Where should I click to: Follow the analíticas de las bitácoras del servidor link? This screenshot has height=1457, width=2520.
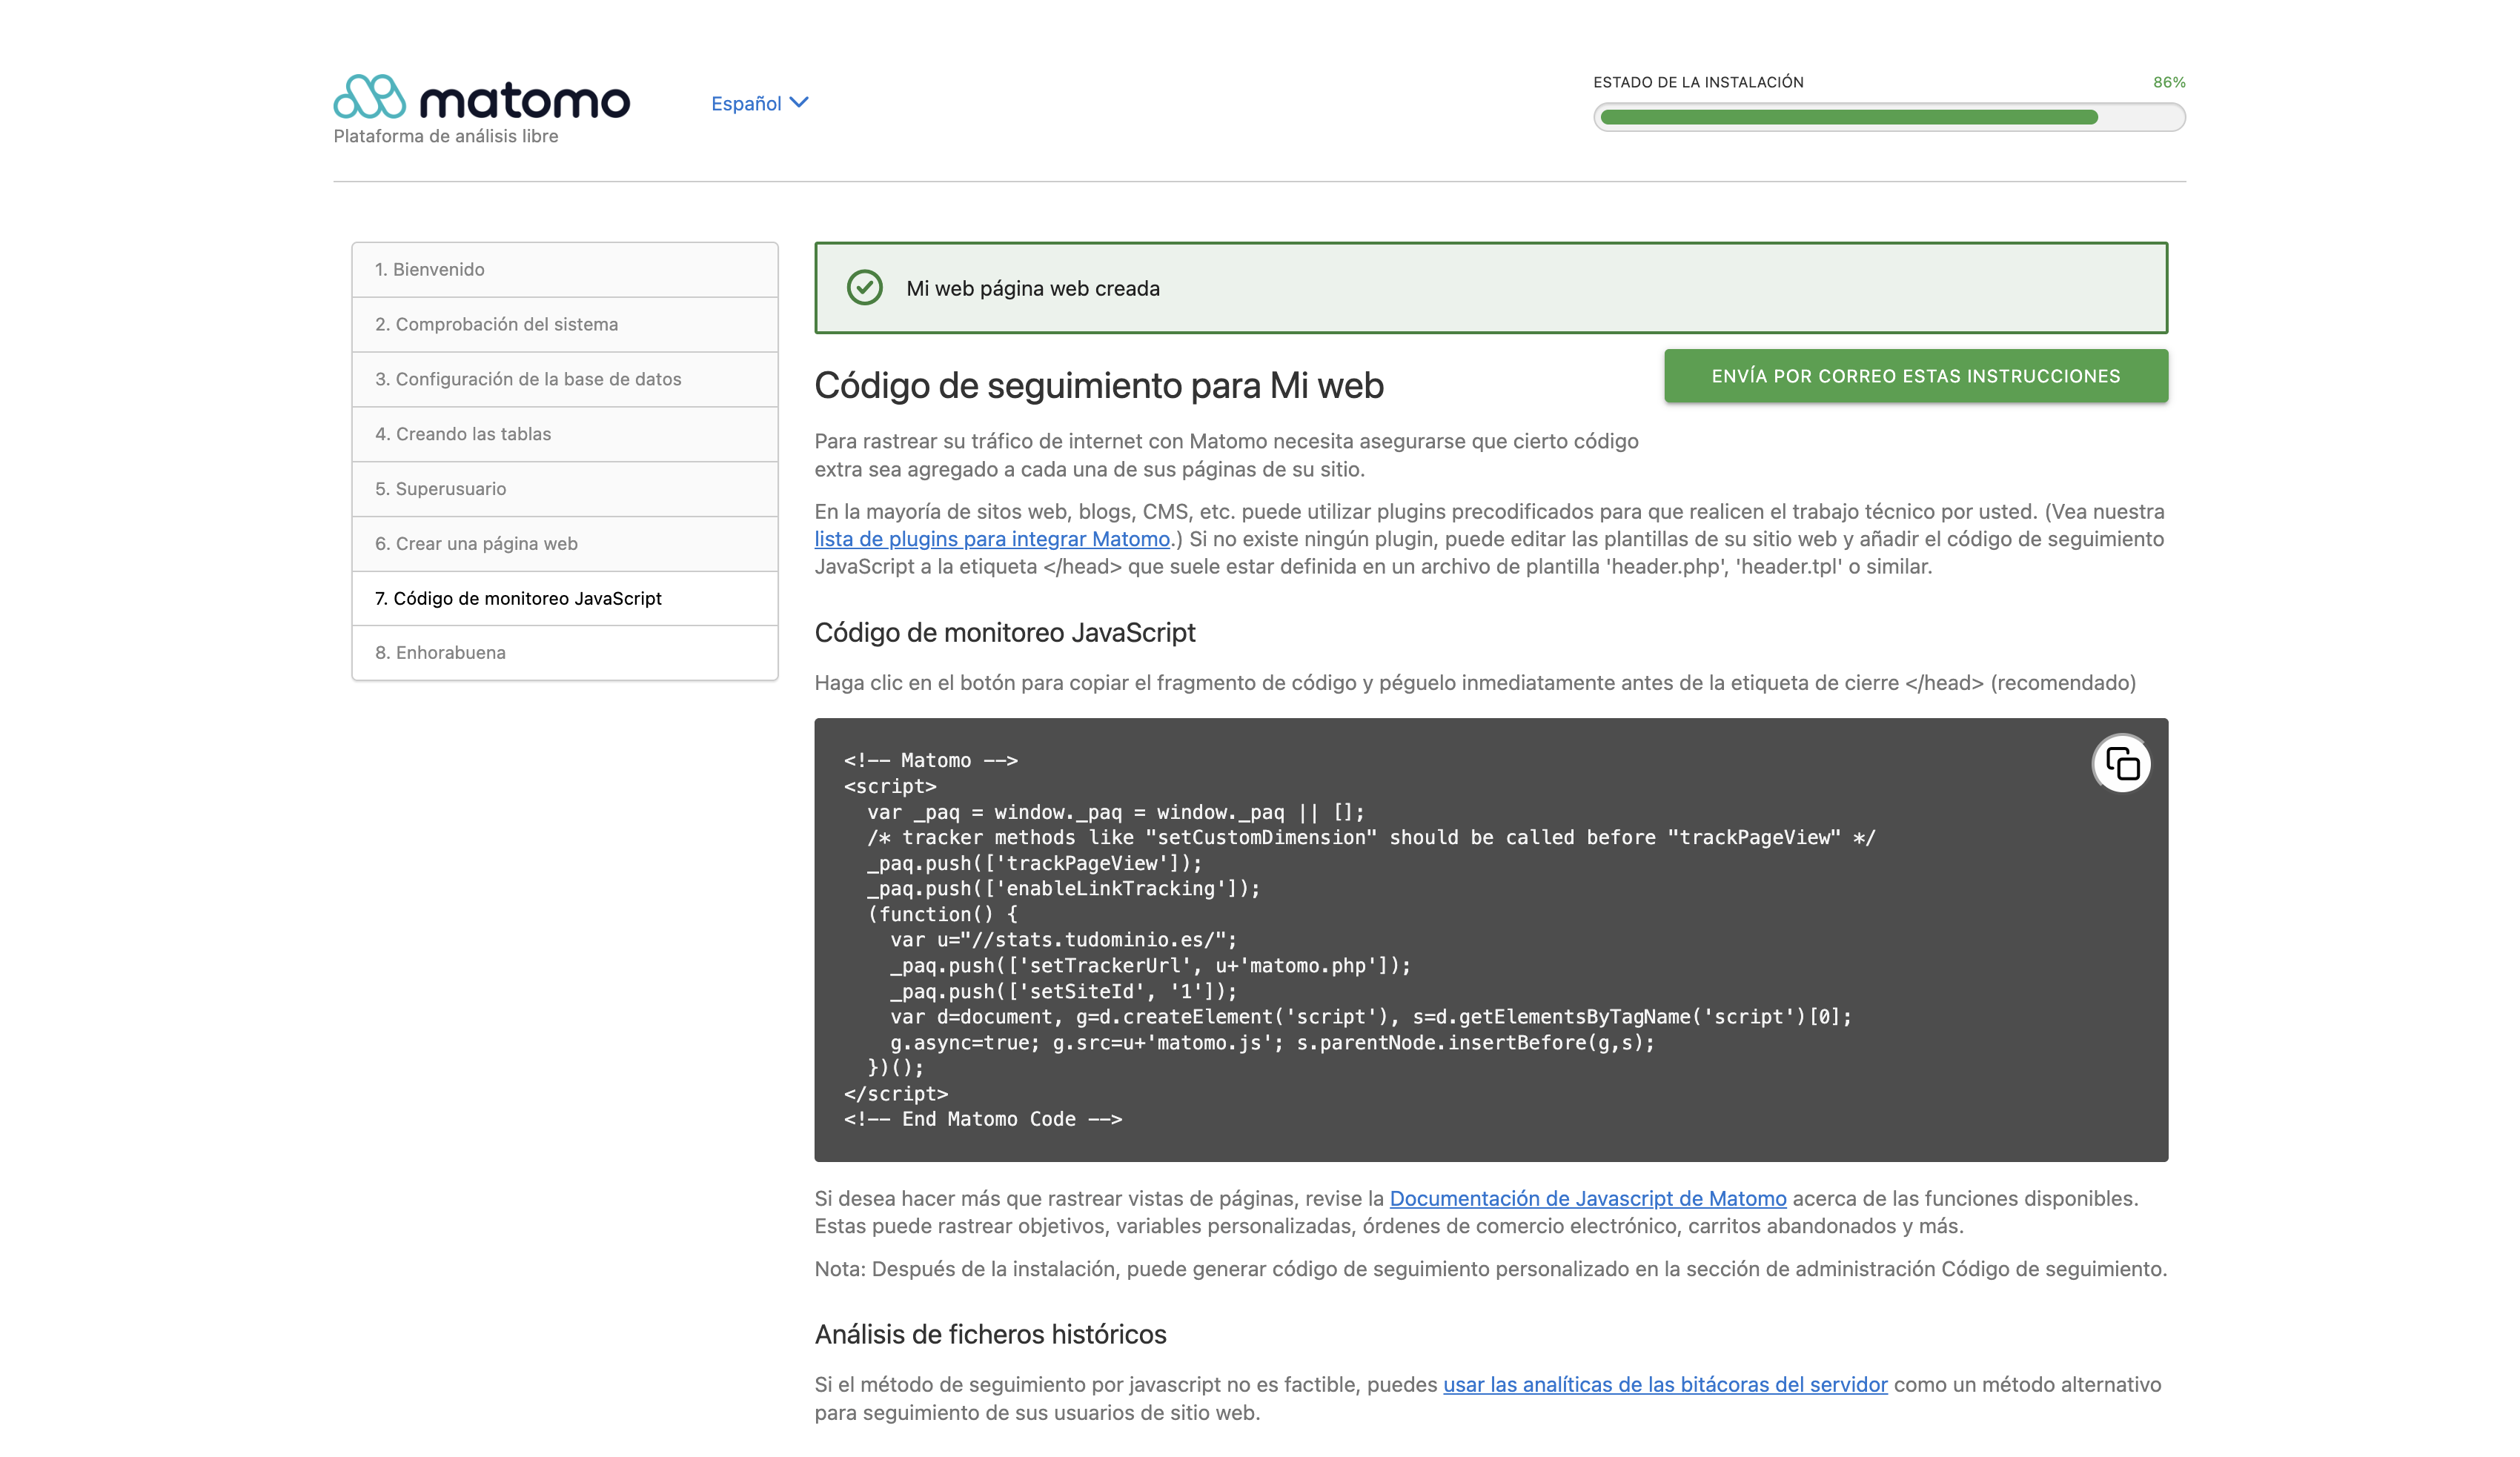click(x=1665, y=1384)
